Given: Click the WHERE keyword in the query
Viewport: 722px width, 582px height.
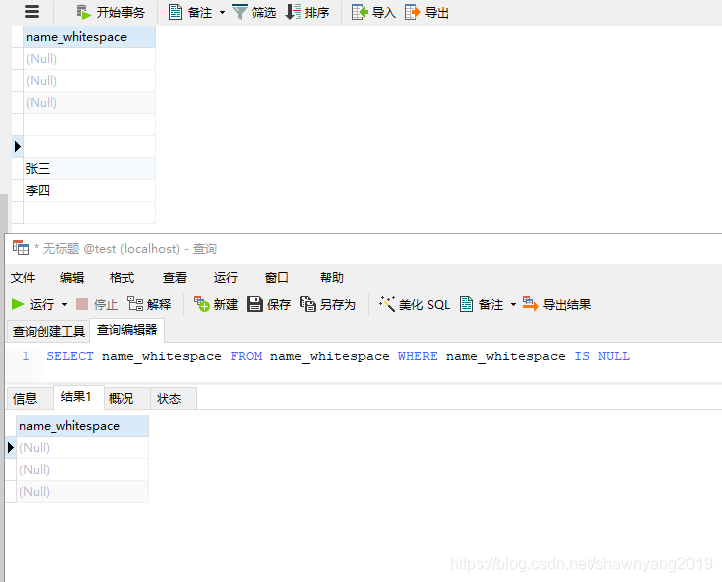Looking at the screenshot, I should point(418,356).
